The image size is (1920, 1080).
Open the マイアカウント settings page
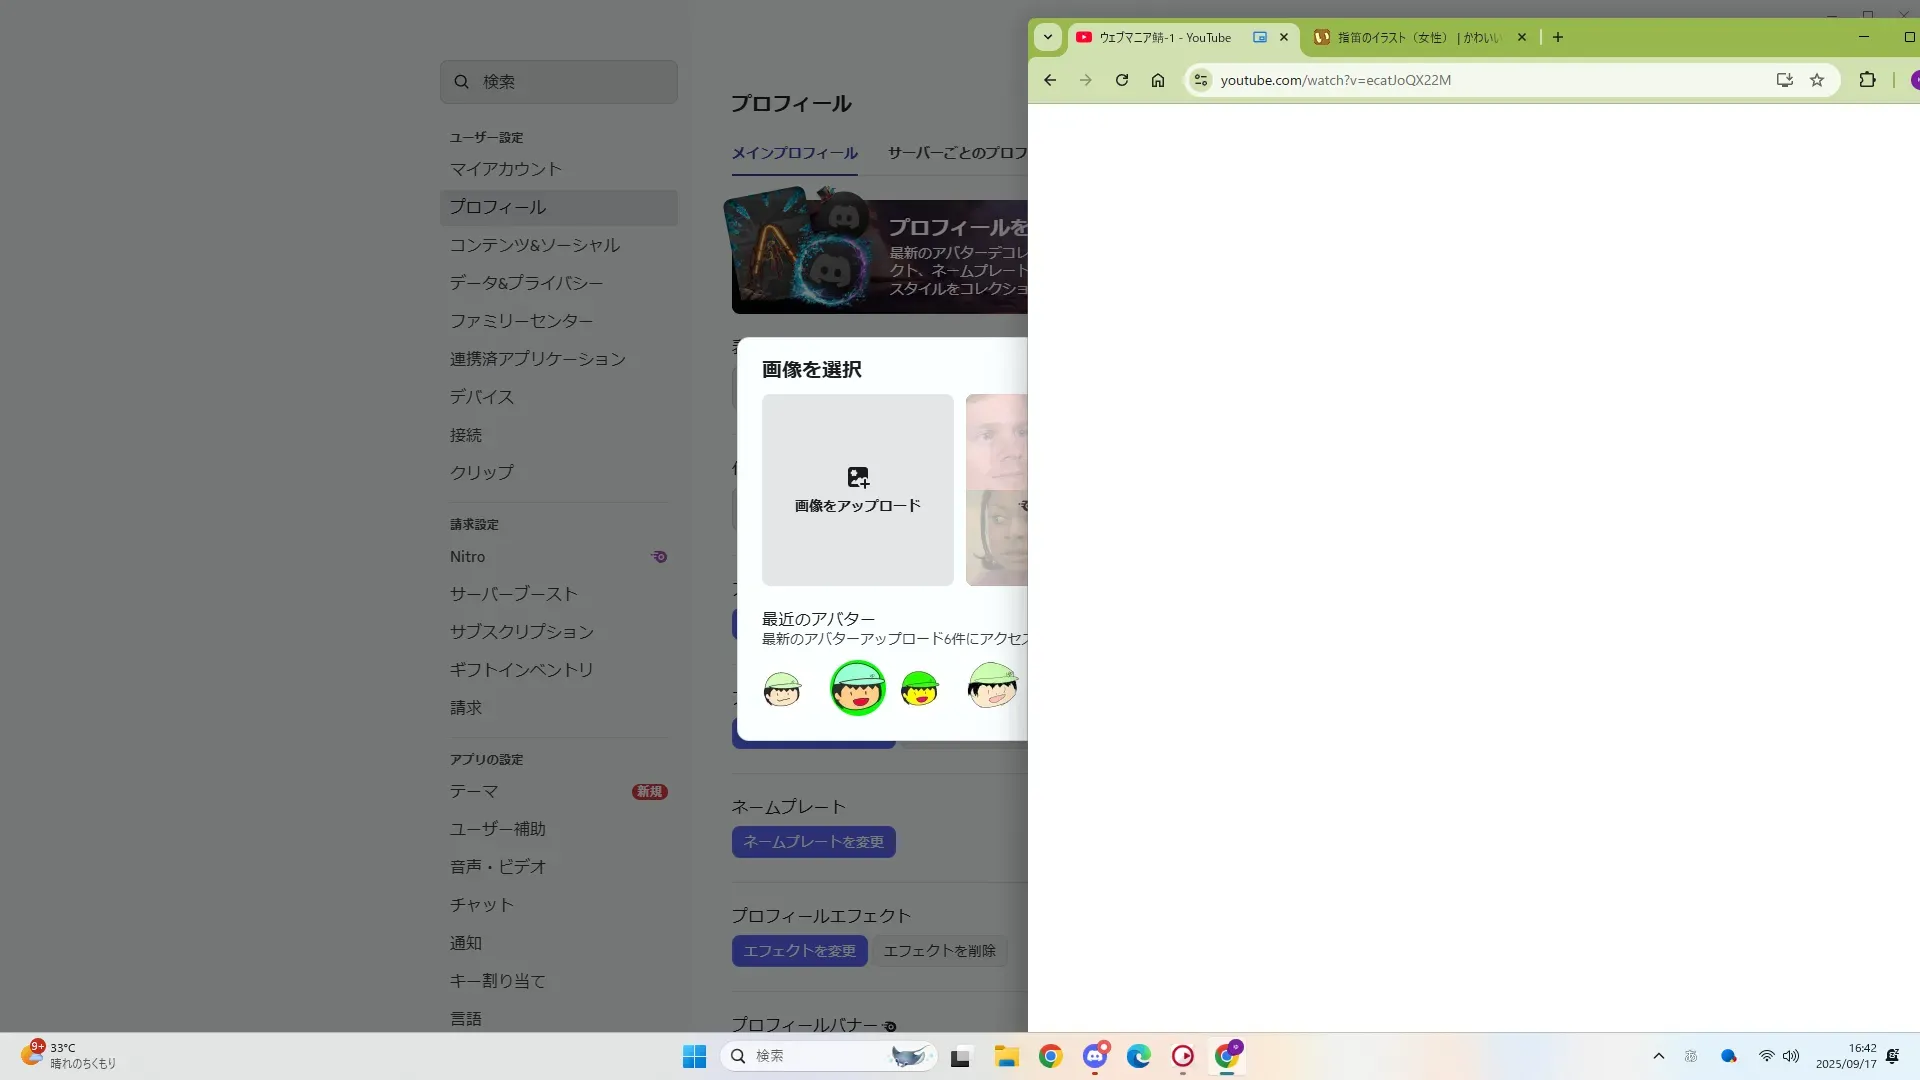click(505, 169)
